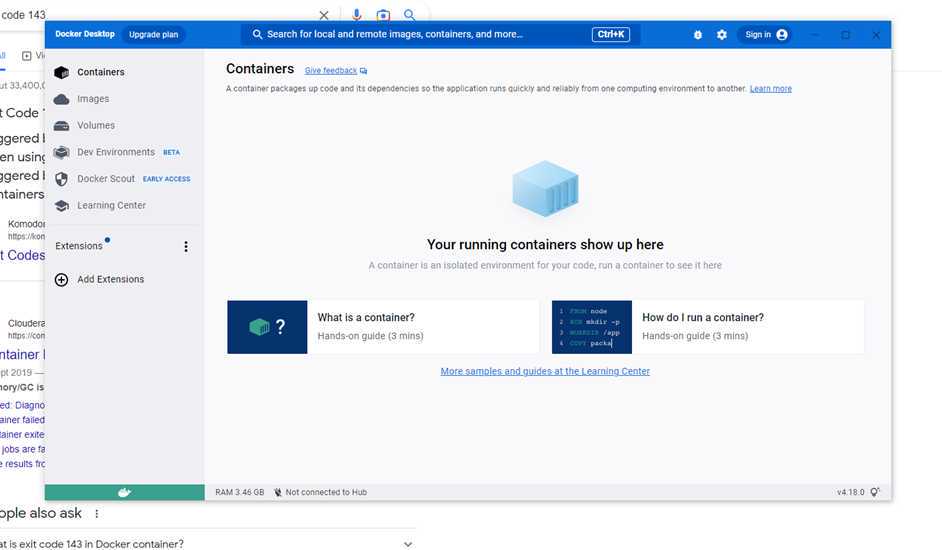Image resolution: width=942 pixels, height=550 pixels.
Task: Open the What is a container guide
Action: point(383,327)
